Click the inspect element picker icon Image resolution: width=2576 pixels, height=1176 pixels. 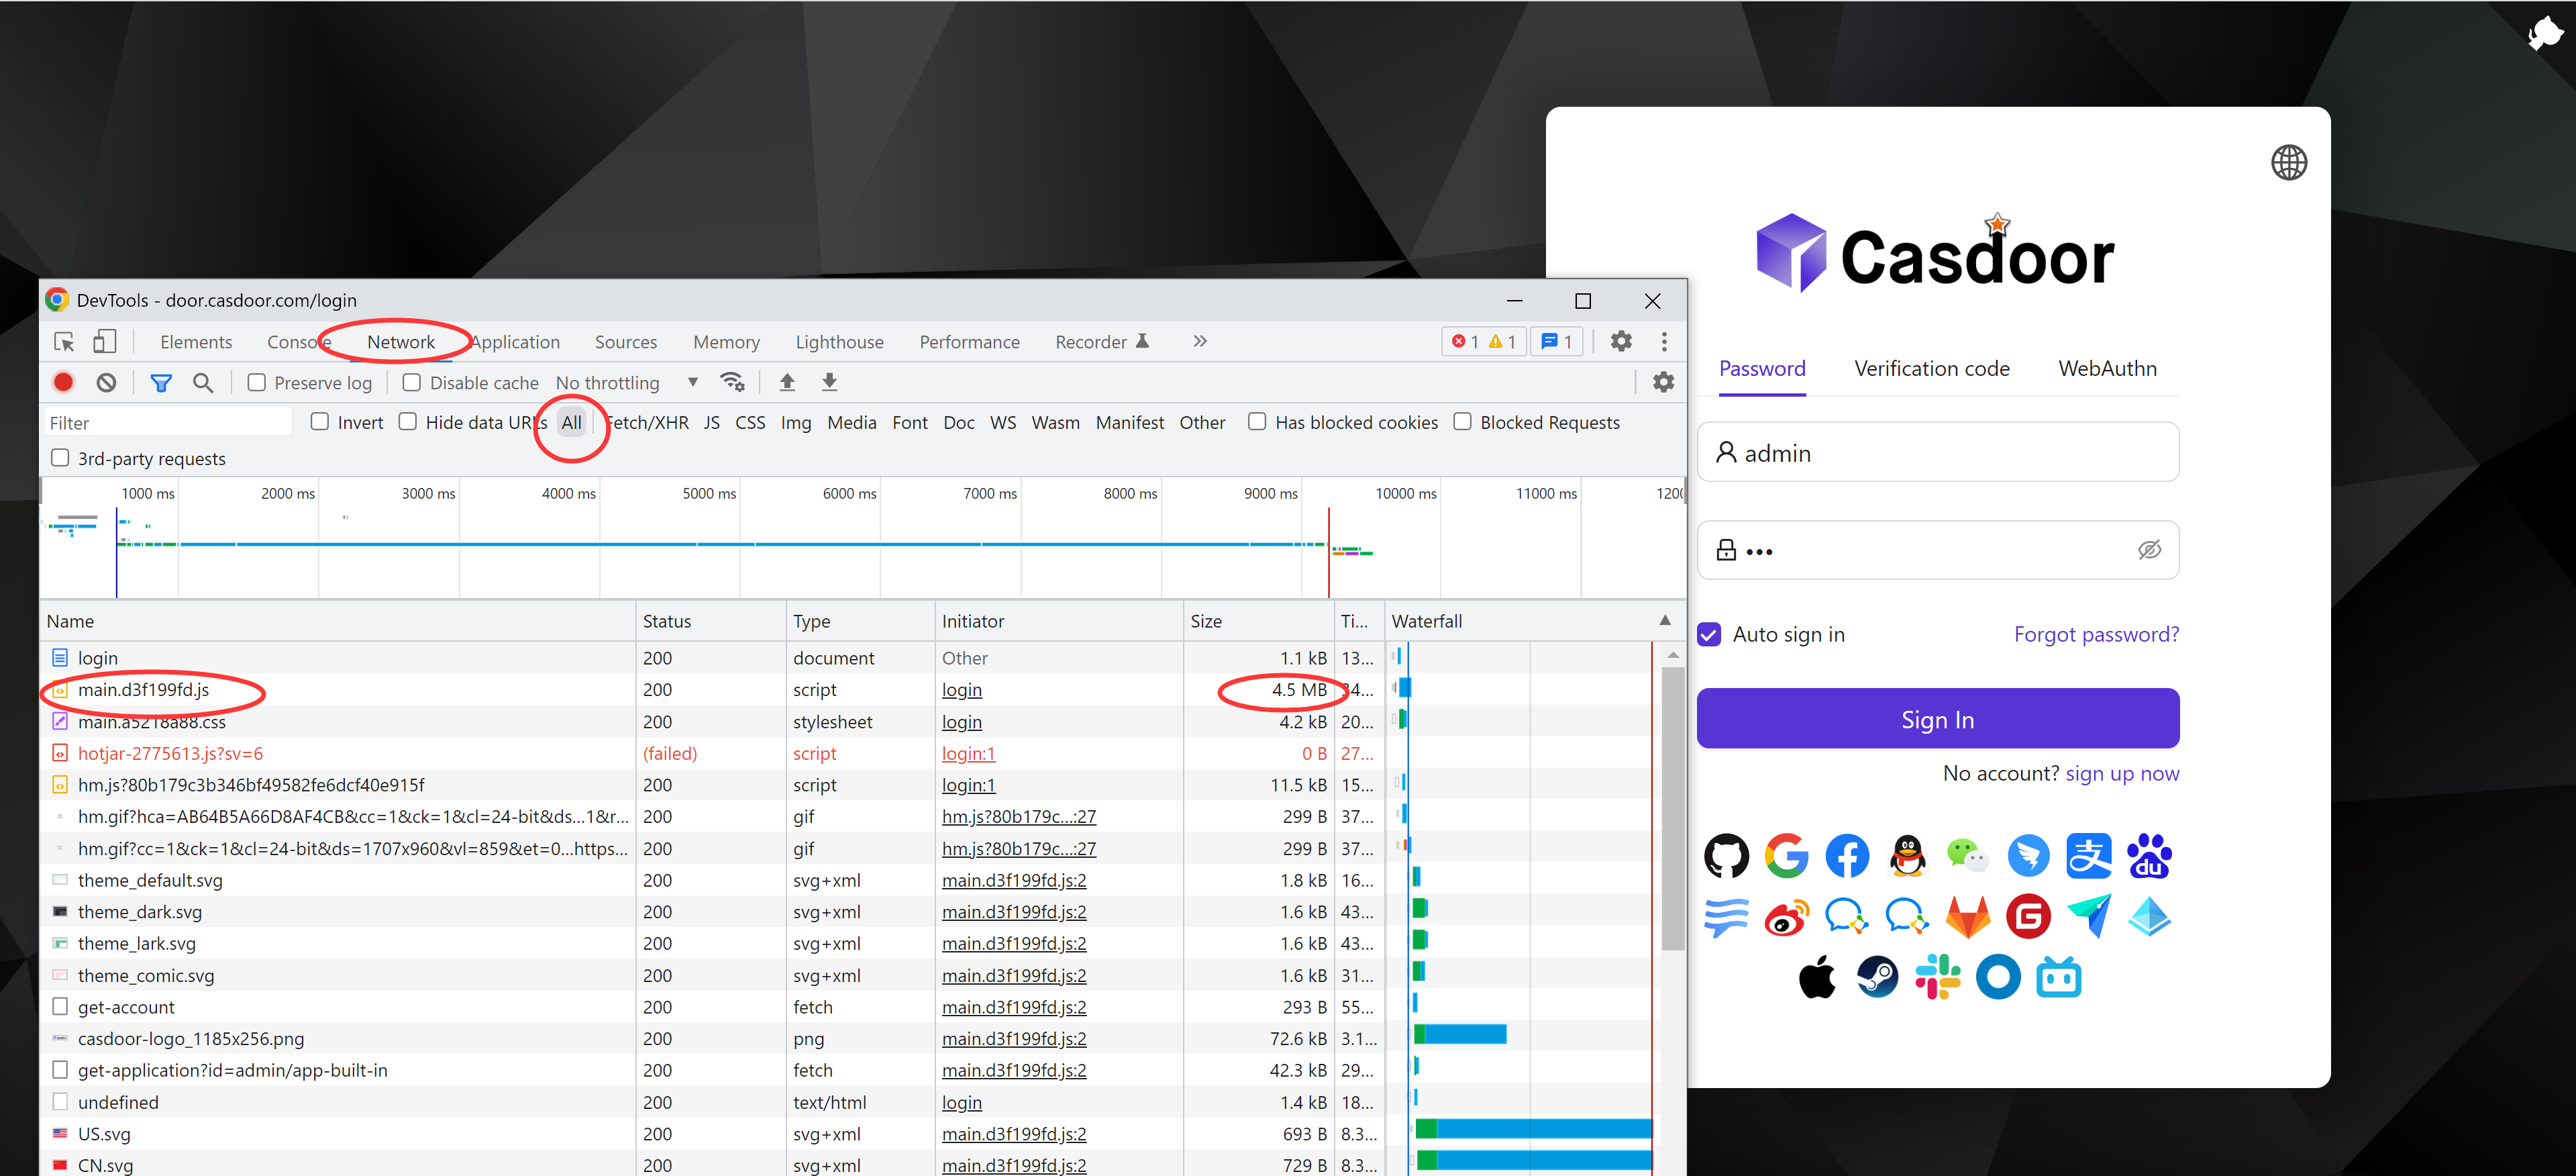(64, 342)
